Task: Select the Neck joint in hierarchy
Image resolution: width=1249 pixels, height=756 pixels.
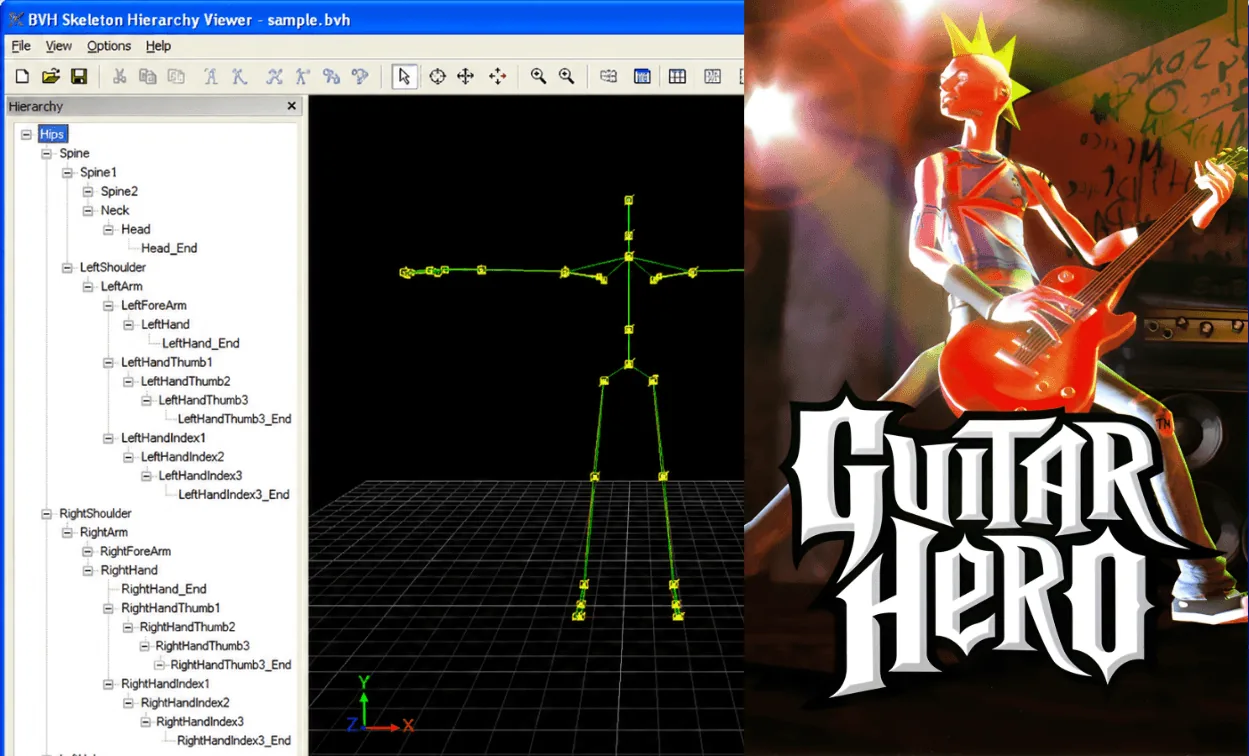Action: click(x=115, y=210)
